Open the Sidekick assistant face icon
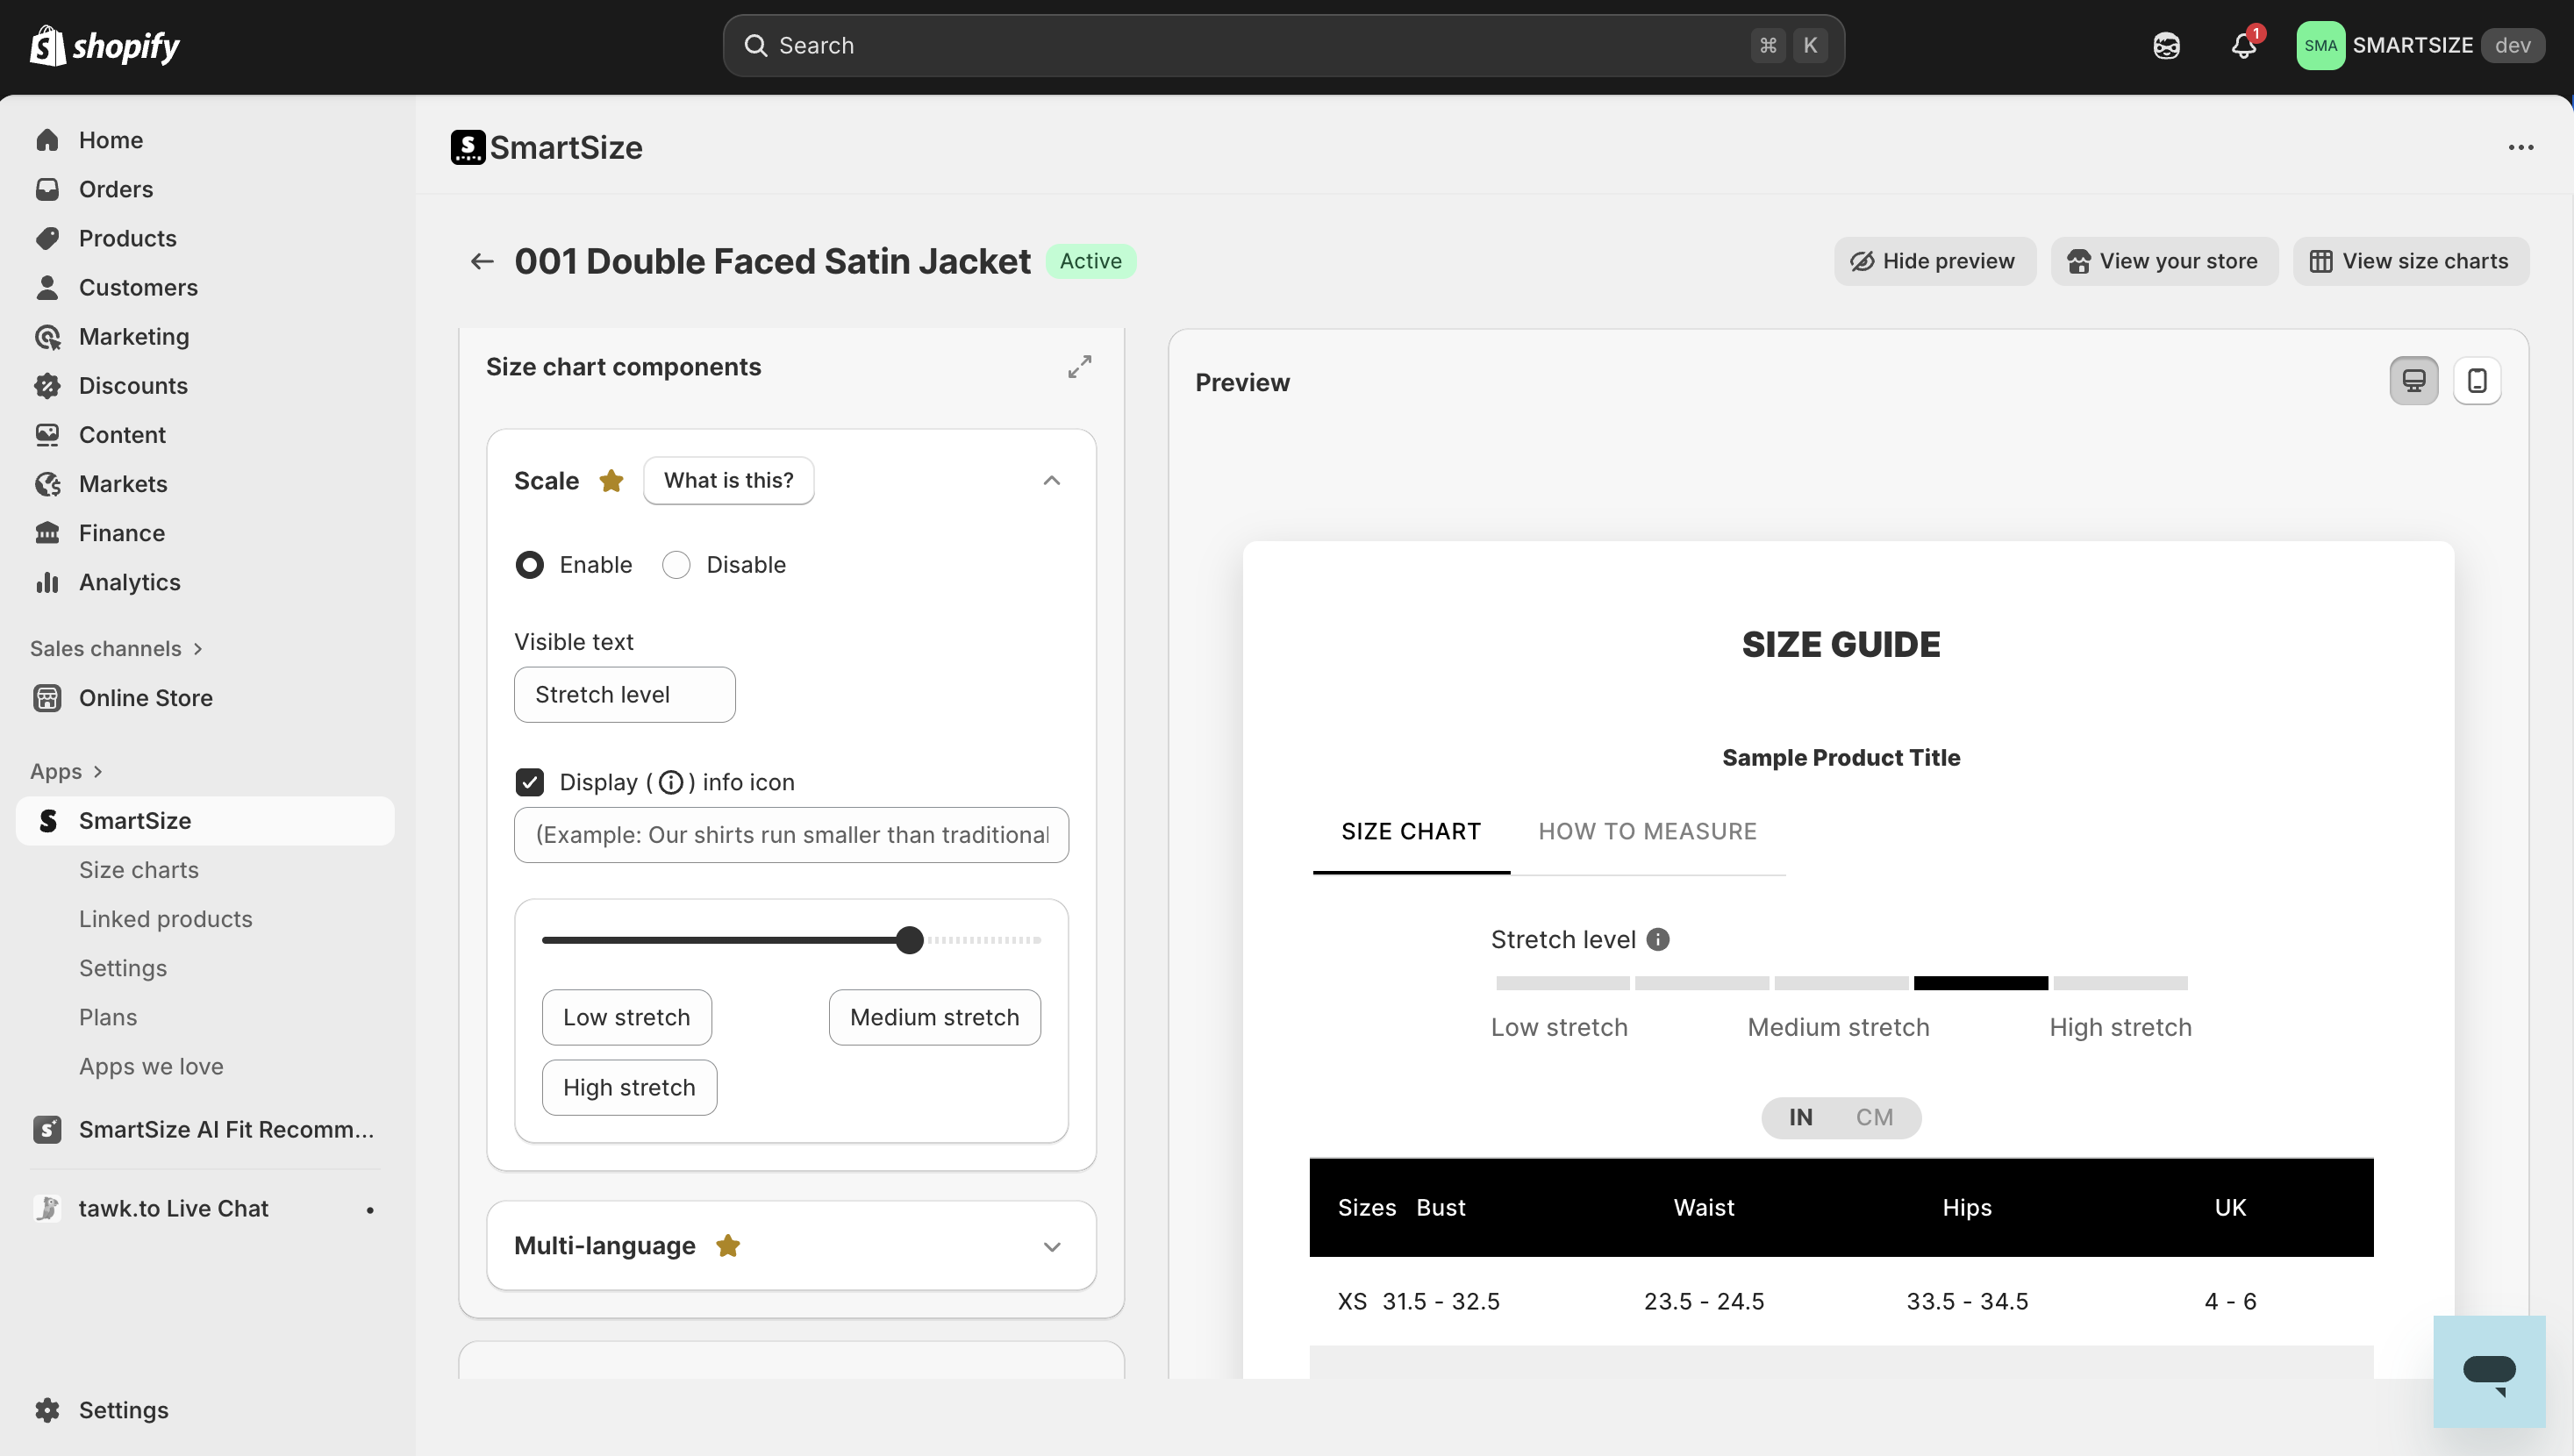 (2166, 46)
